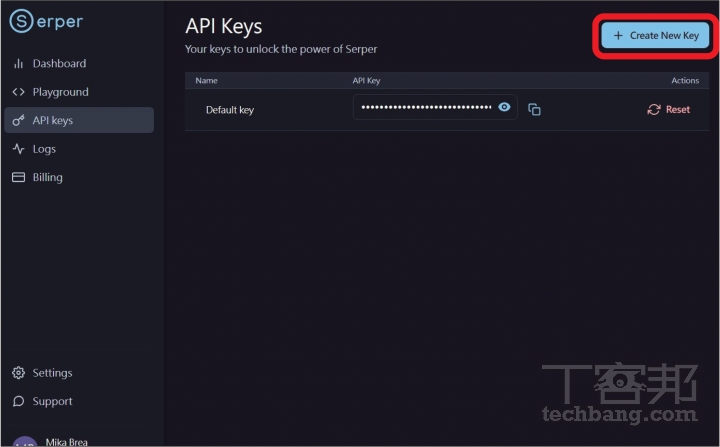Focus the masked API key field
The height and width of the screenshot is (447, 720).
click(435, 107)
